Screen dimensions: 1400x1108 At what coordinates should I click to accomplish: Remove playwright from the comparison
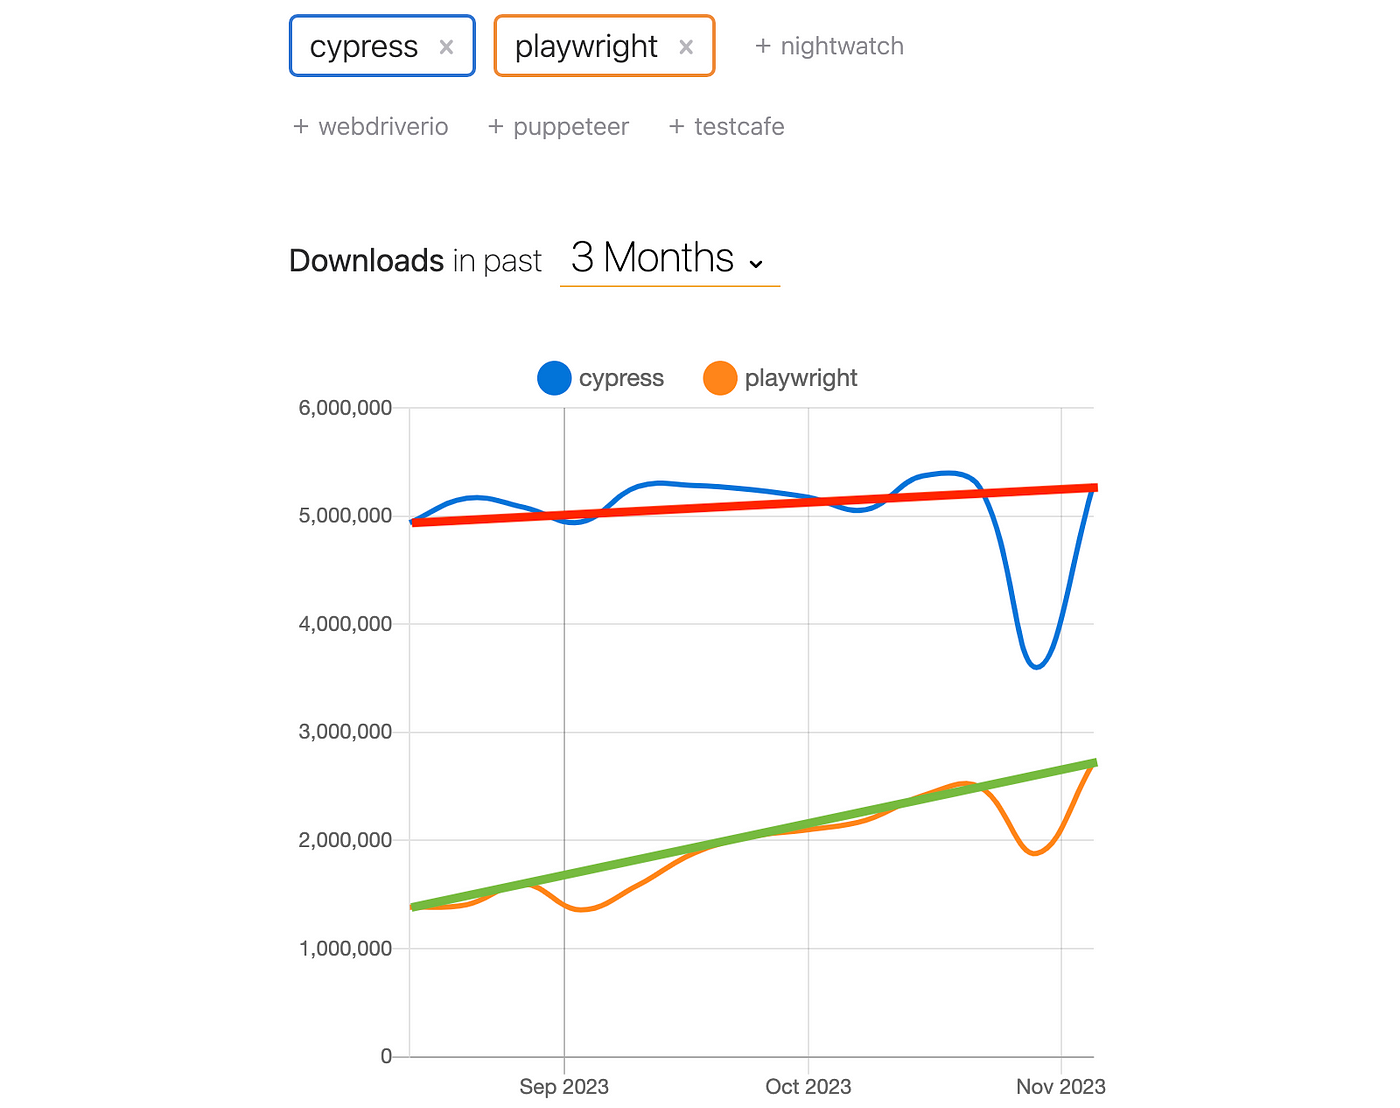(686, 47)
